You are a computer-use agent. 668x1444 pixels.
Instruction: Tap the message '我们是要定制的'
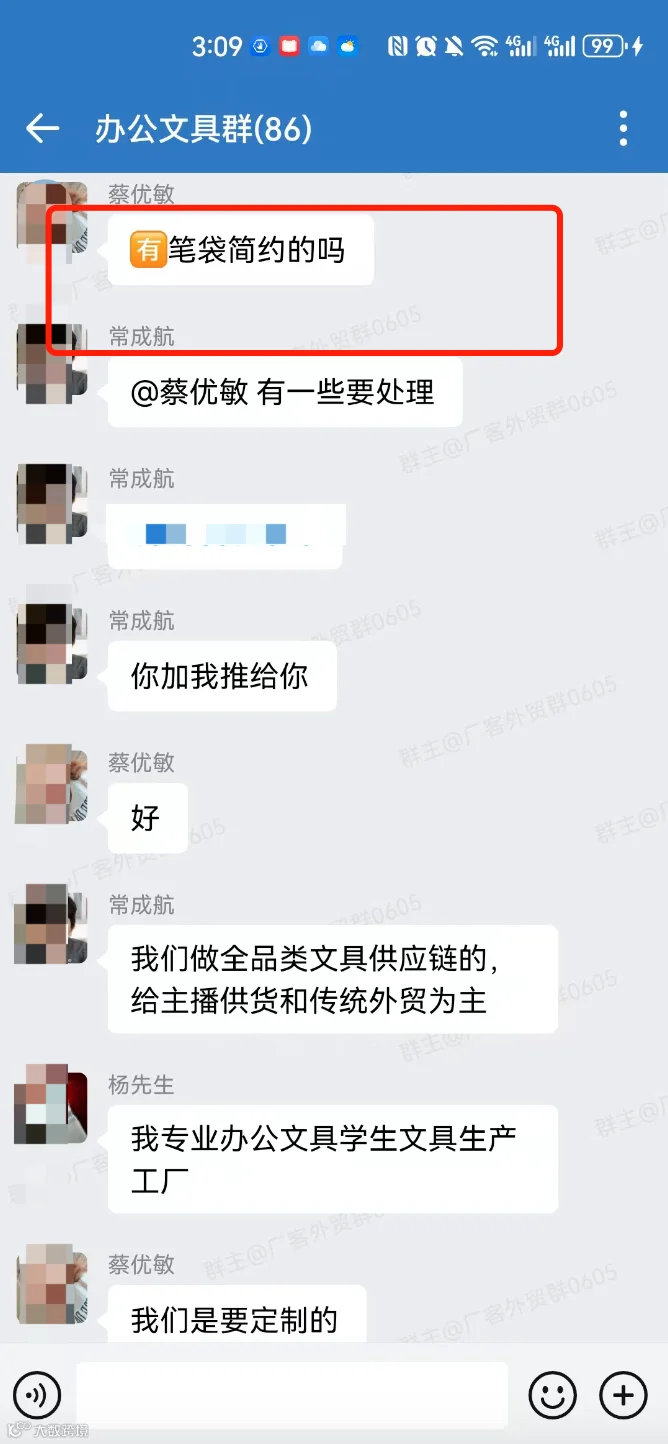(x=237, y=1316)
